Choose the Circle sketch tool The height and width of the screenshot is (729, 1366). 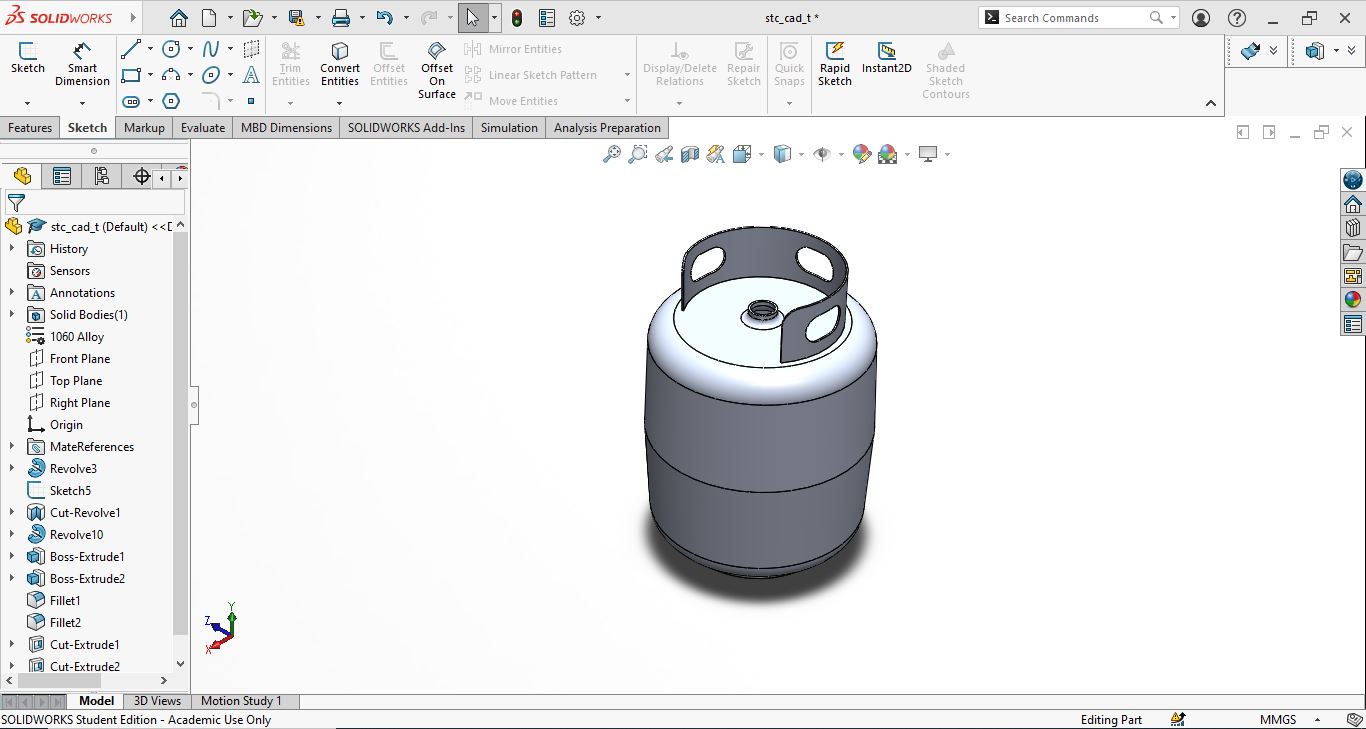(x=171, y=49)
